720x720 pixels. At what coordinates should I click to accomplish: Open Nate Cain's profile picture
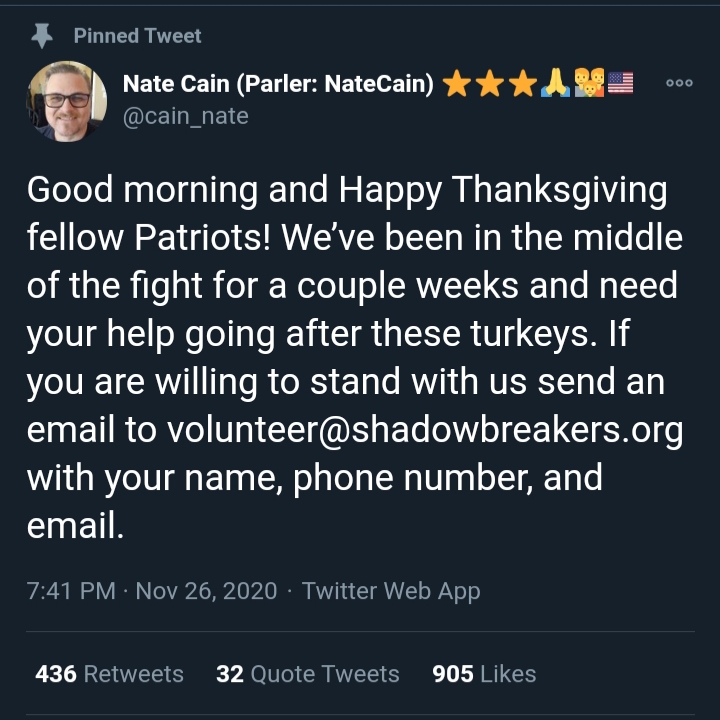point(67,101)
